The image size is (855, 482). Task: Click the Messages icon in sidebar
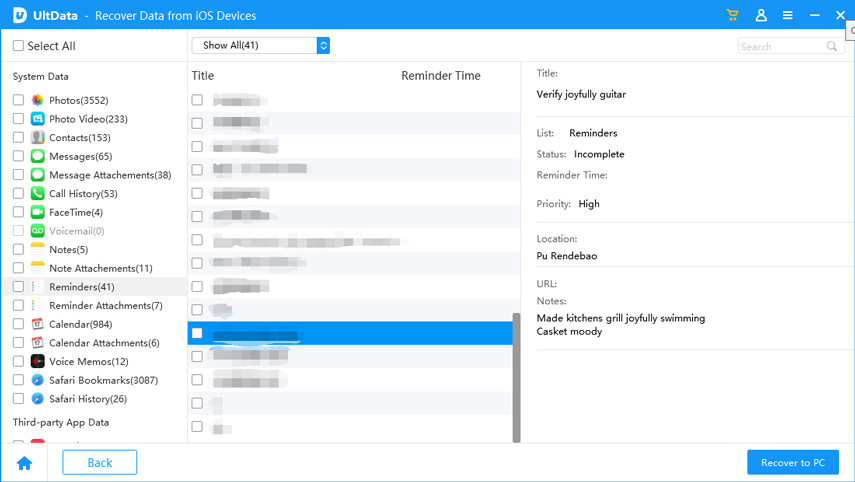tap(37, 157)
